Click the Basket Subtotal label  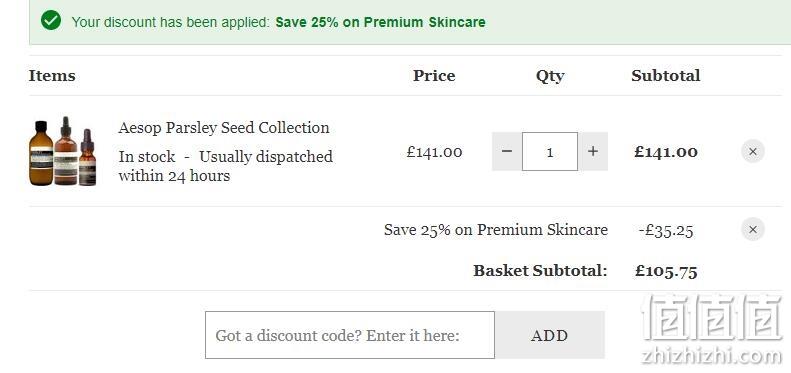(540, 271)
